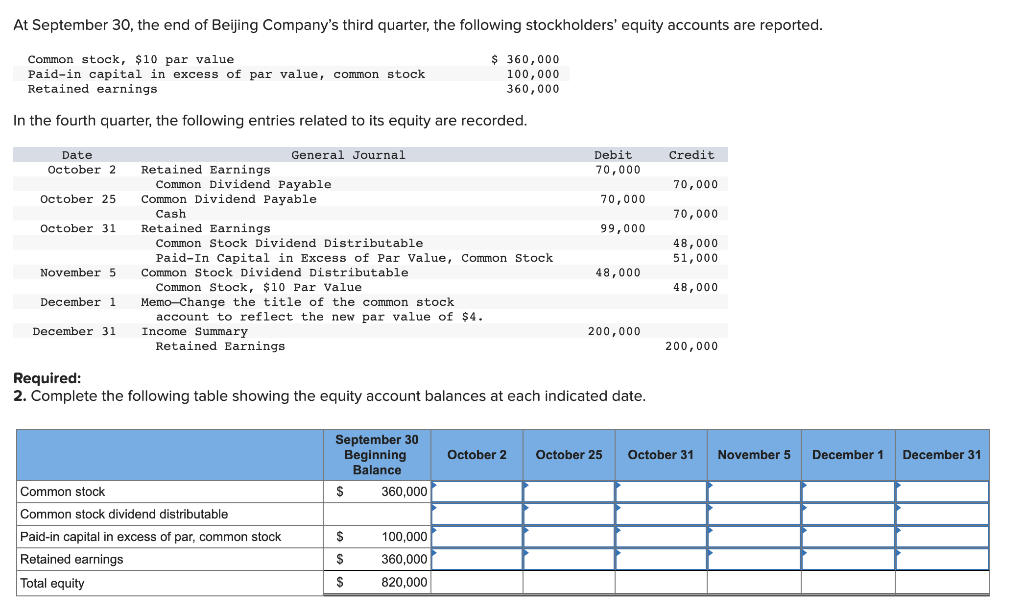The height and width of the screenshot is (616, 1024).
Task: Activate Paid-in capital cell for October 25
Action: click(x=569, y=537)
